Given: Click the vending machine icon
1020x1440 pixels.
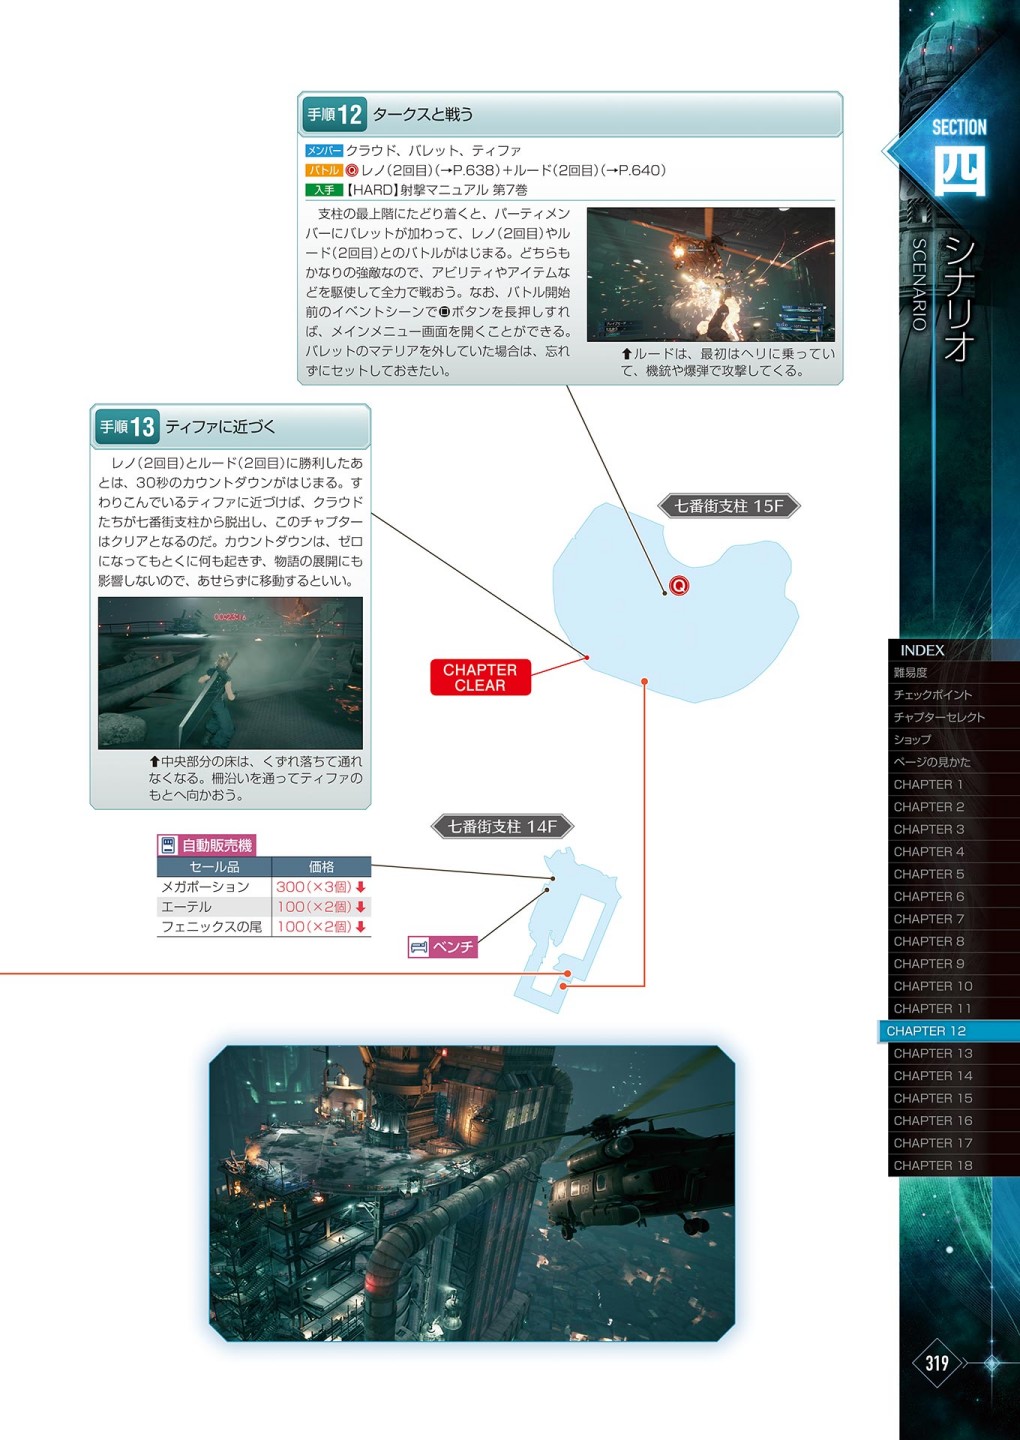Looking at the screenshot, I should 168,845.
